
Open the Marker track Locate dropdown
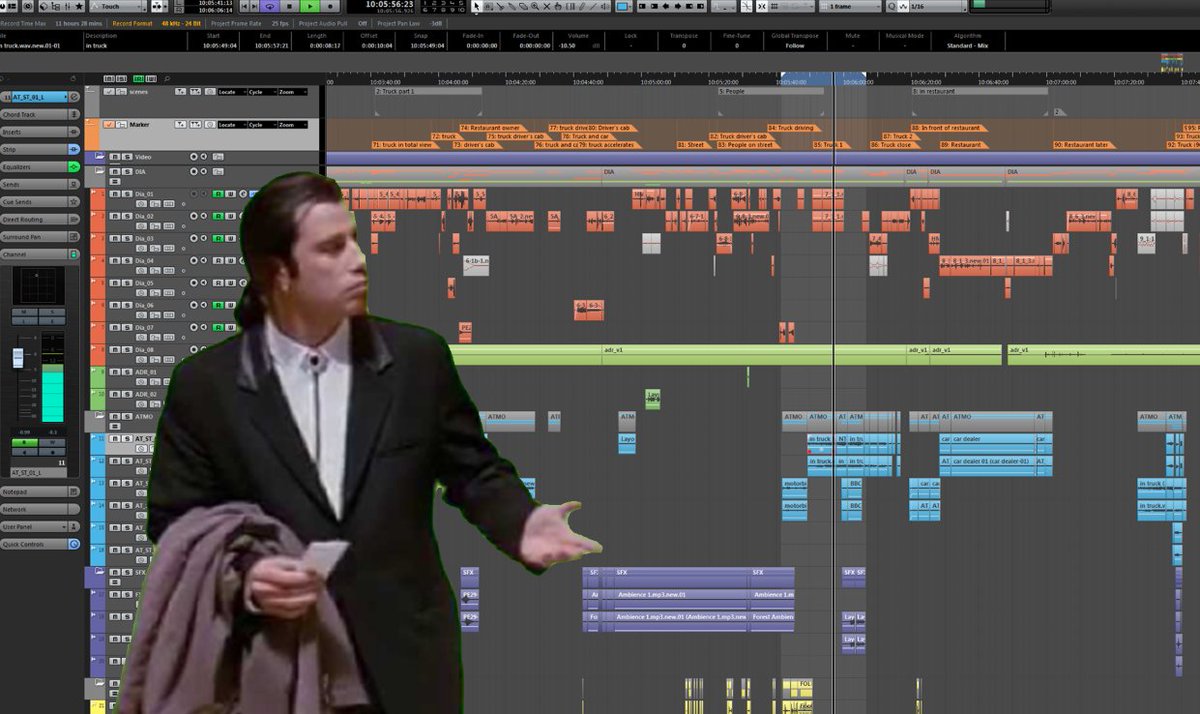232,124
